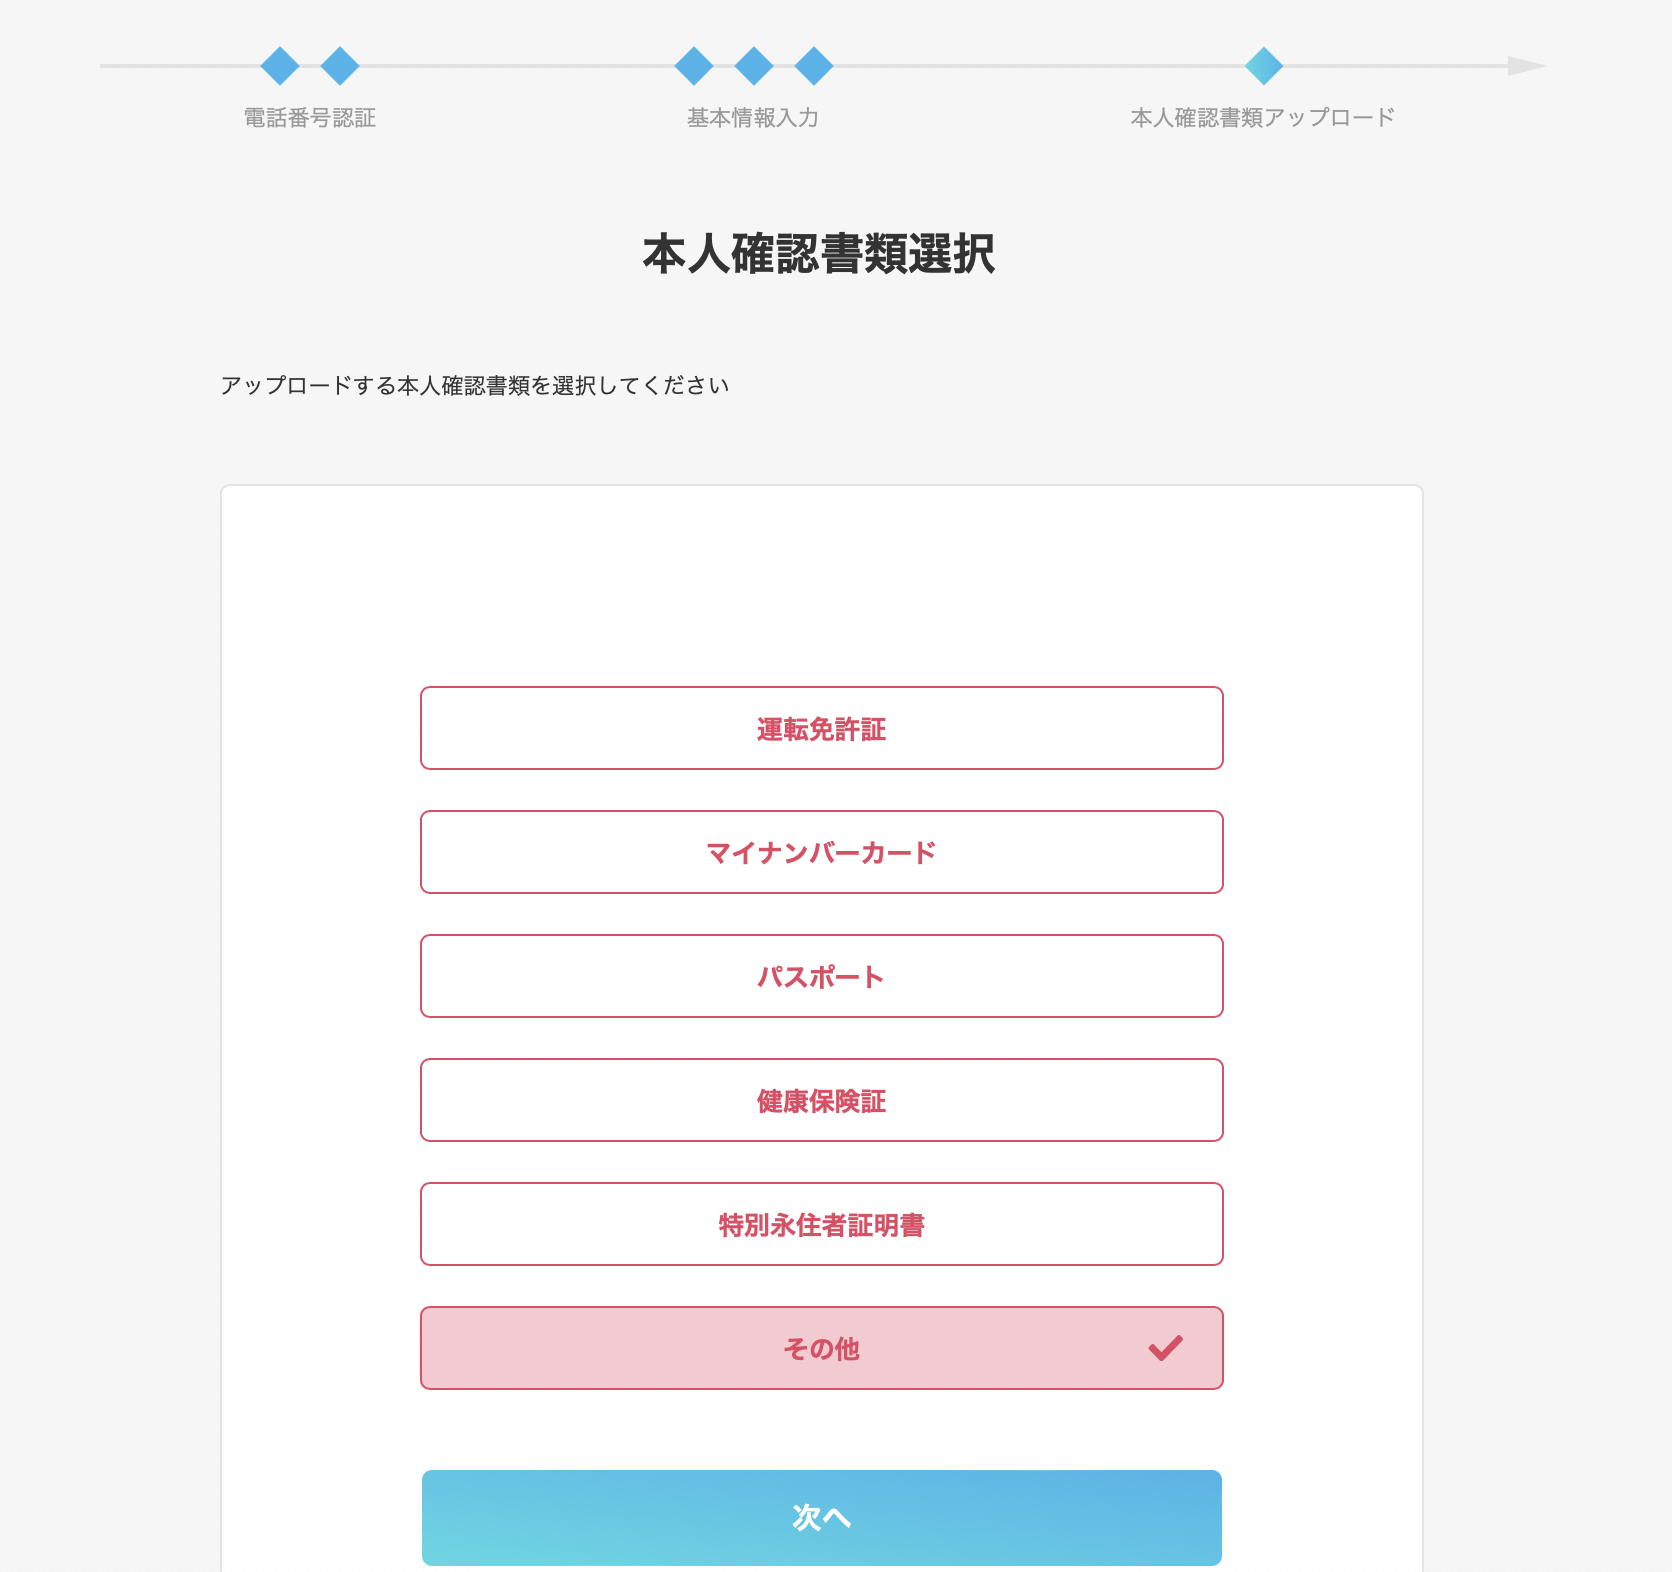
Task: Select the パスポート option
Action: pyautogui.click(x=822, y=977)
